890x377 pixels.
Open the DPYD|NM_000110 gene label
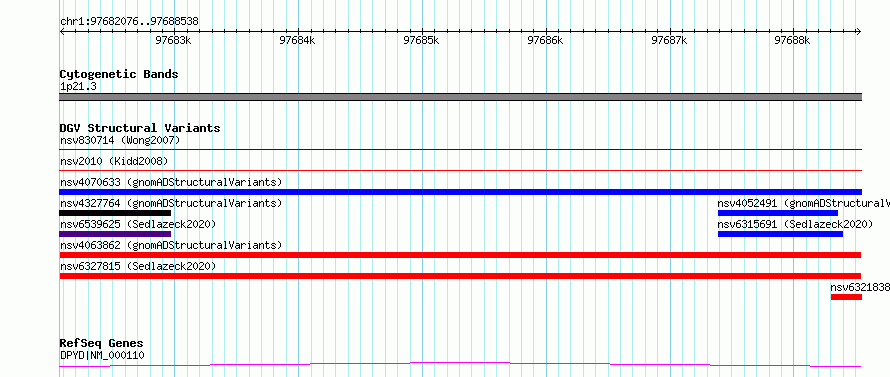102,355
